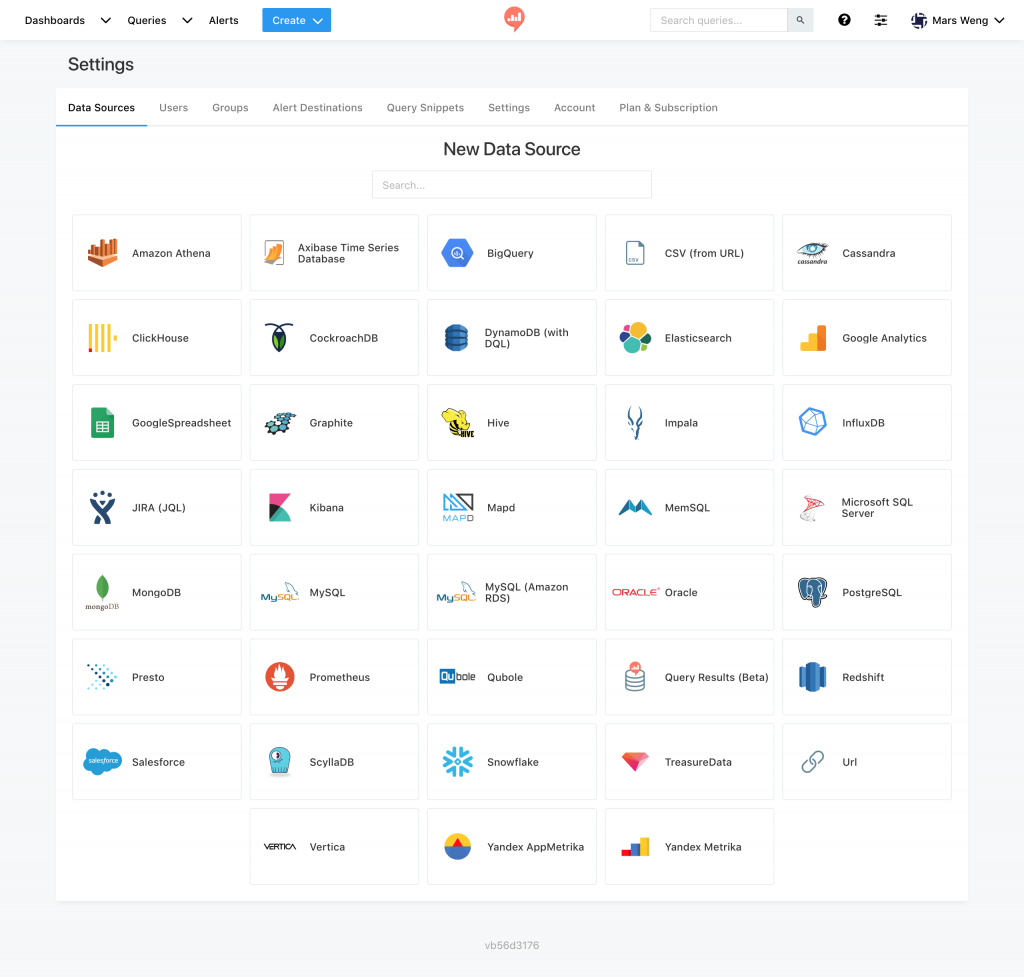Viewport: 1024px width, 977px height.
Task: Choose the Oracle data source card
Action: pos(689,592)
